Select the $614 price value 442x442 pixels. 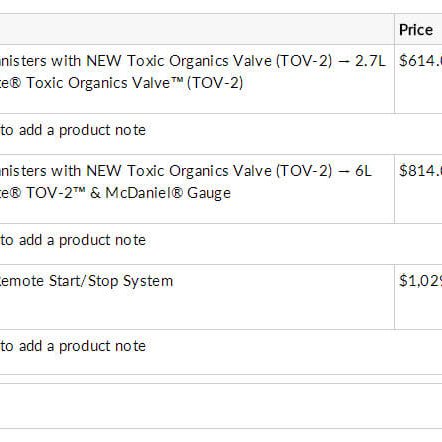point(421,61)
